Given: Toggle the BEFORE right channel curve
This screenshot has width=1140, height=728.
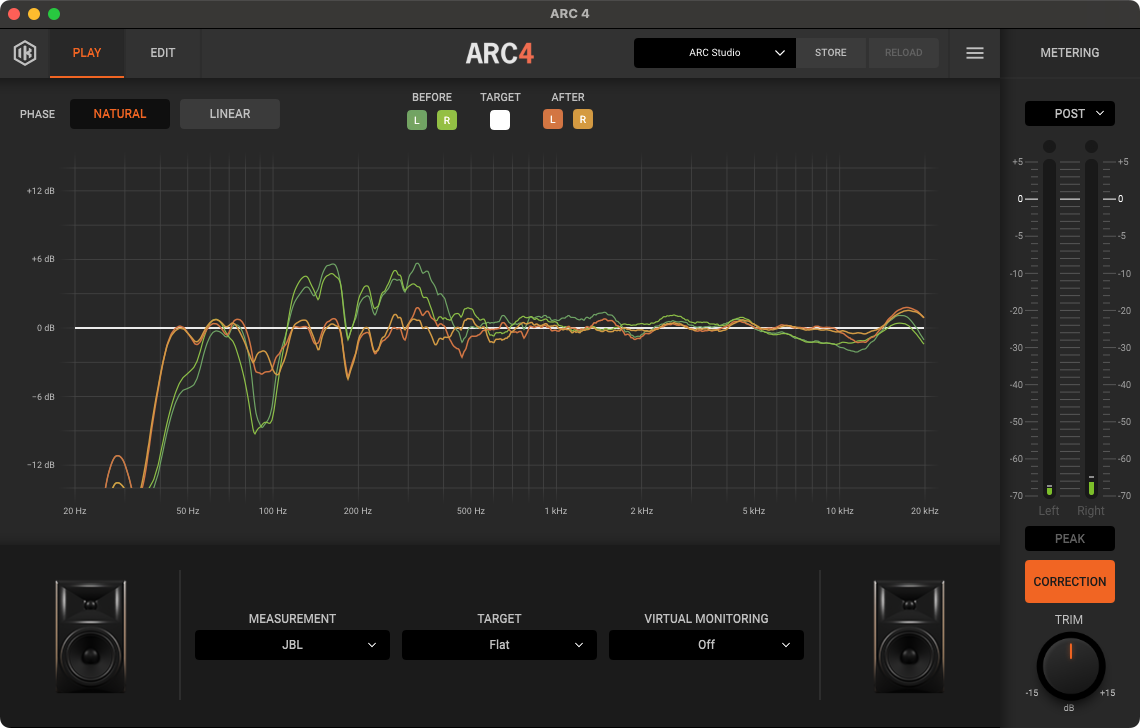Looking at the screenshot, I should pos(446,120).
